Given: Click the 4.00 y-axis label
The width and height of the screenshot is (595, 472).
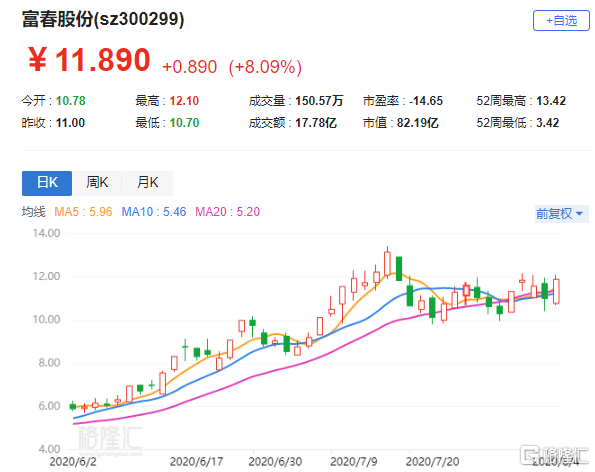Looking at the screenshot, I should click(x=49, y=449).
